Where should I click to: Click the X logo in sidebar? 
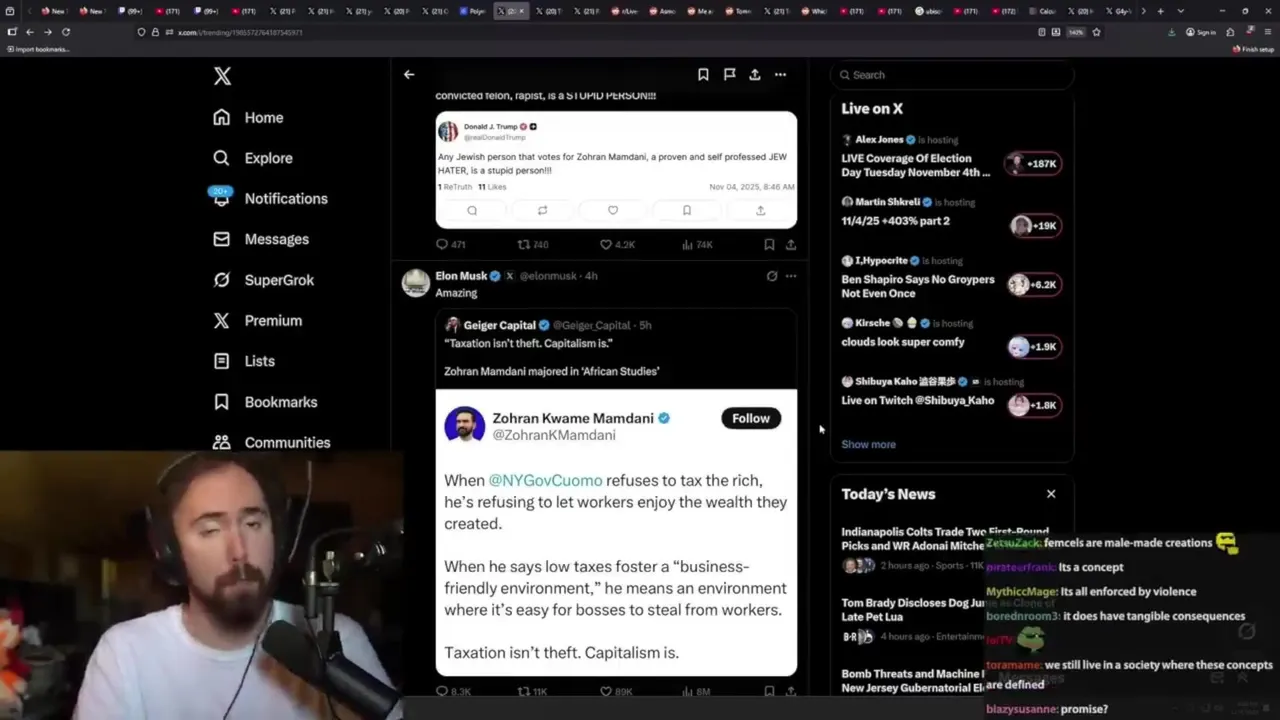click(222, 76)
